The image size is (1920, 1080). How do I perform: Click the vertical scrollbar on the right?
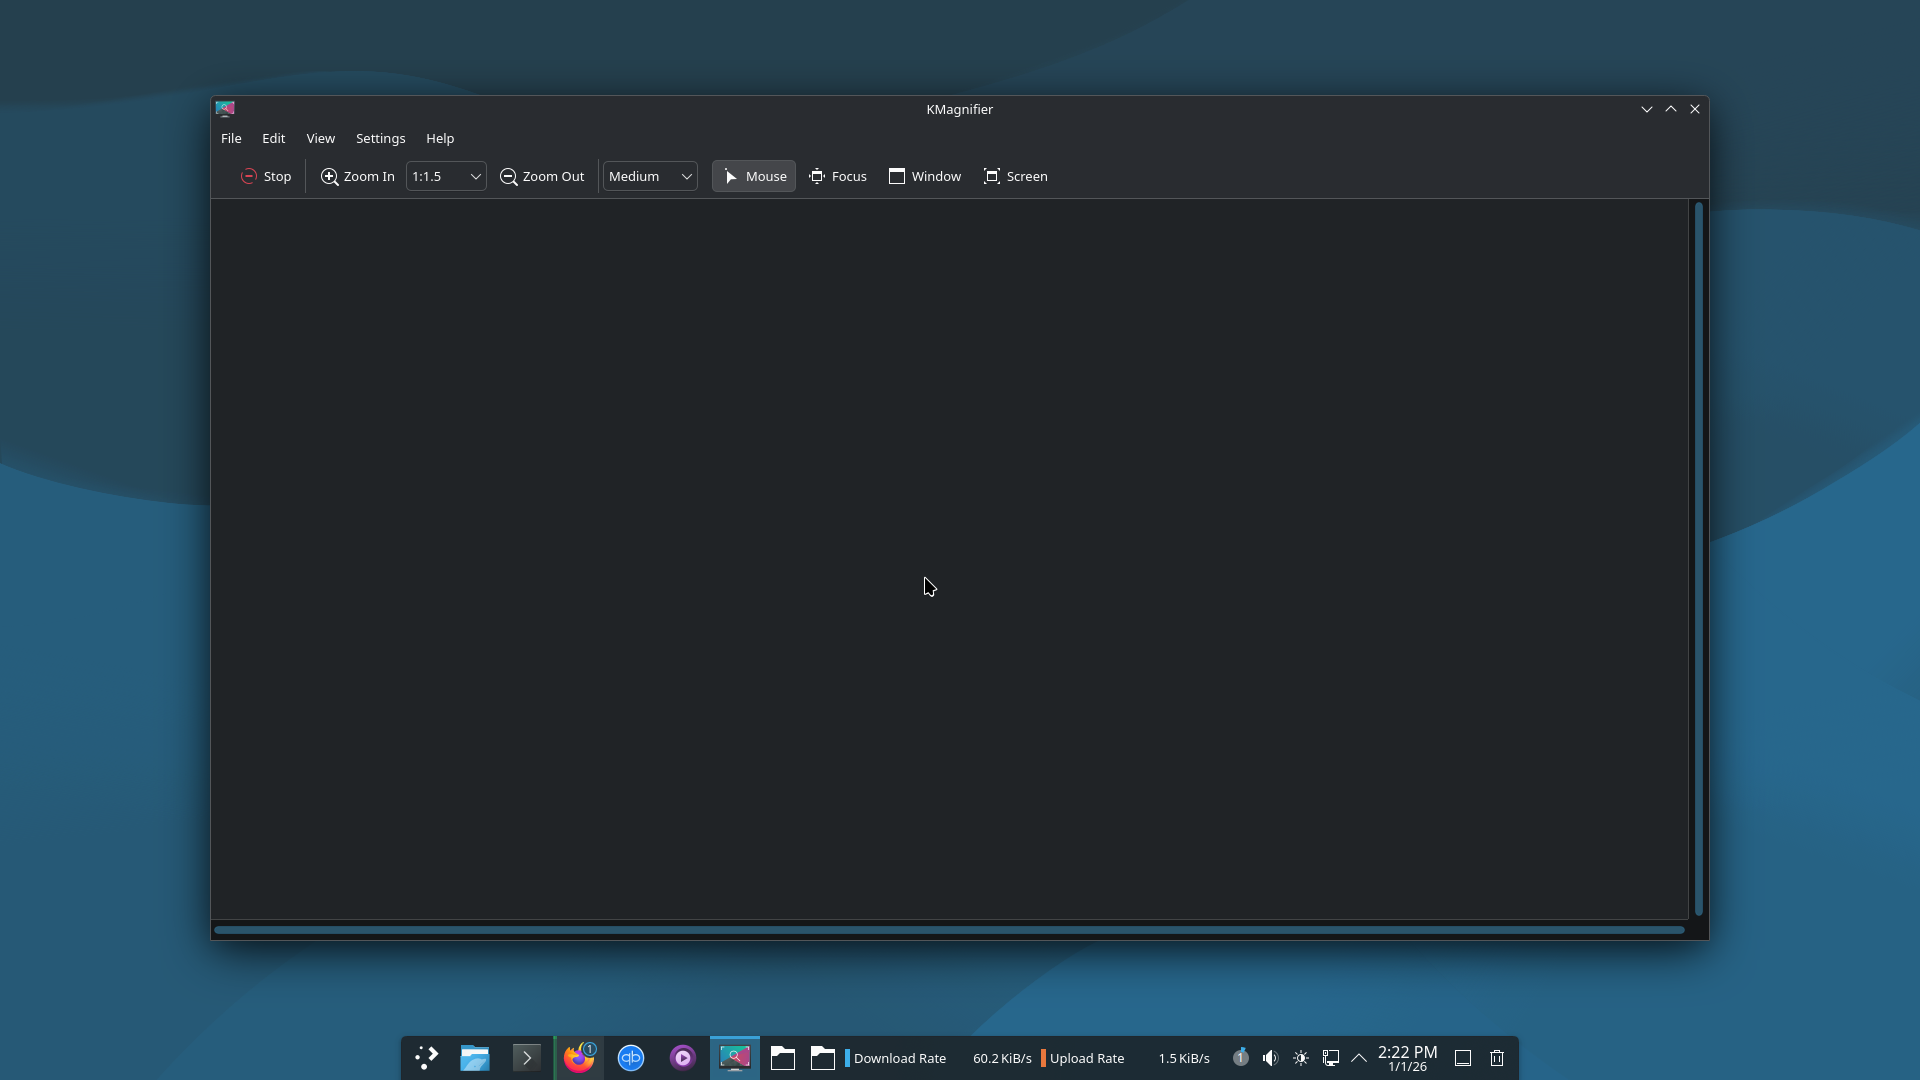[1698, 558]
